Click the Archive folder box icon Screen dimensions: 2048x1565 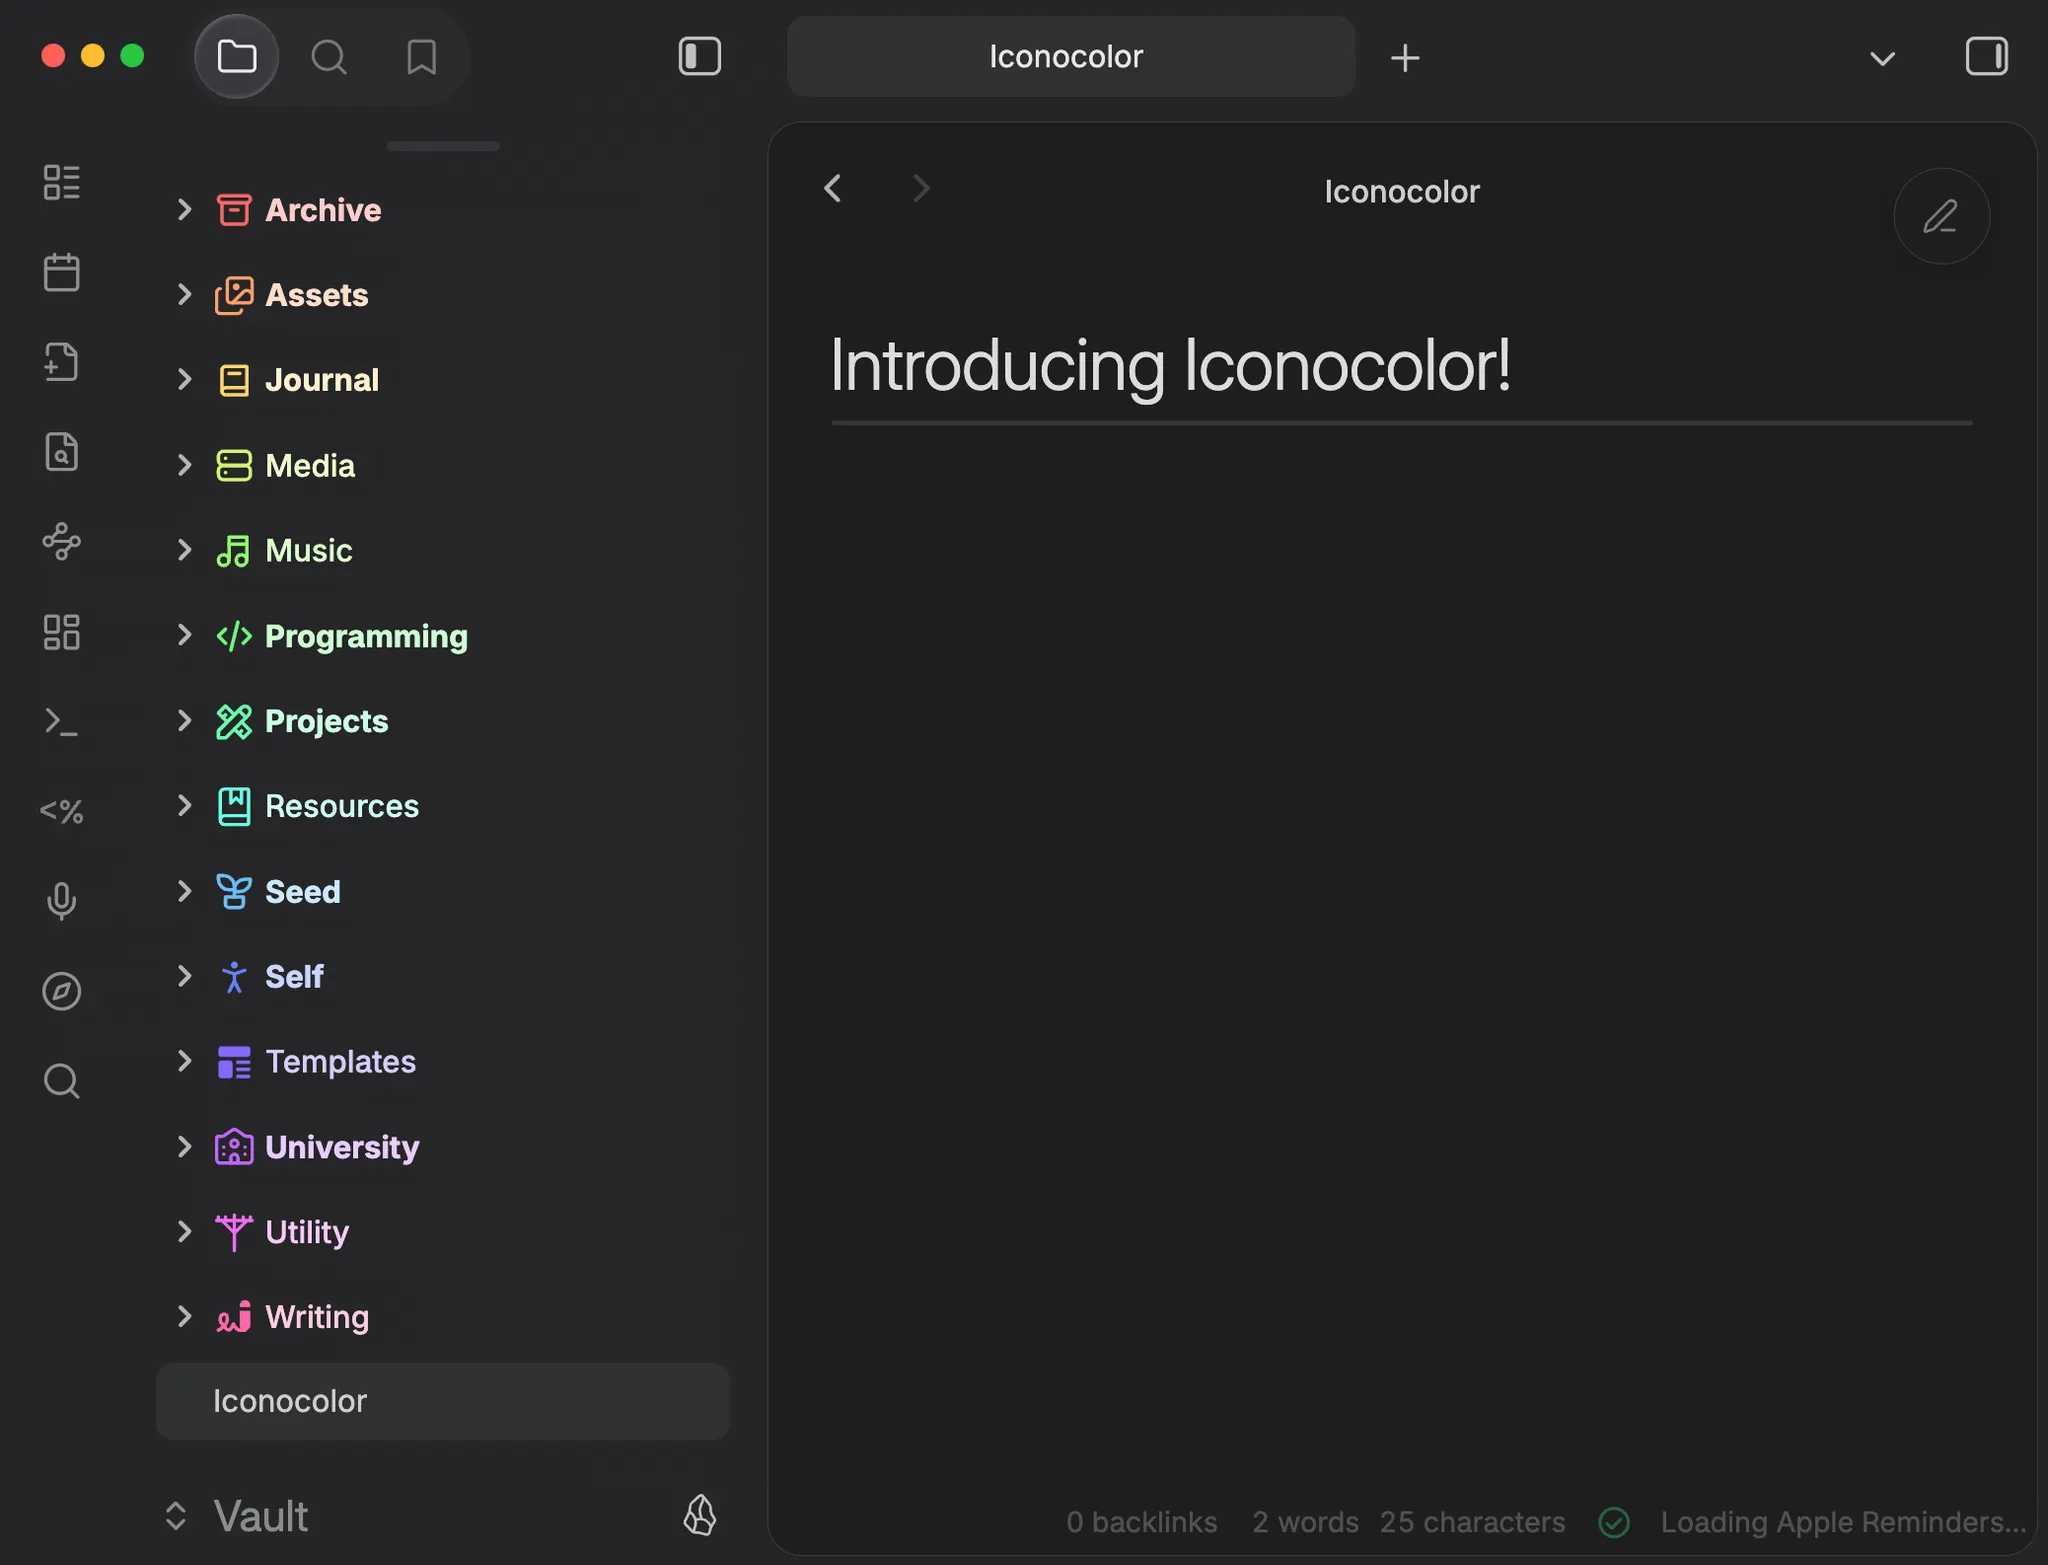[x=234, y=209]
